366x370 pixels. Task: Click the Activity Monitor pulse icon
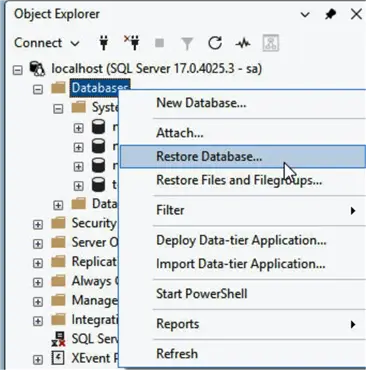[243, 43]
